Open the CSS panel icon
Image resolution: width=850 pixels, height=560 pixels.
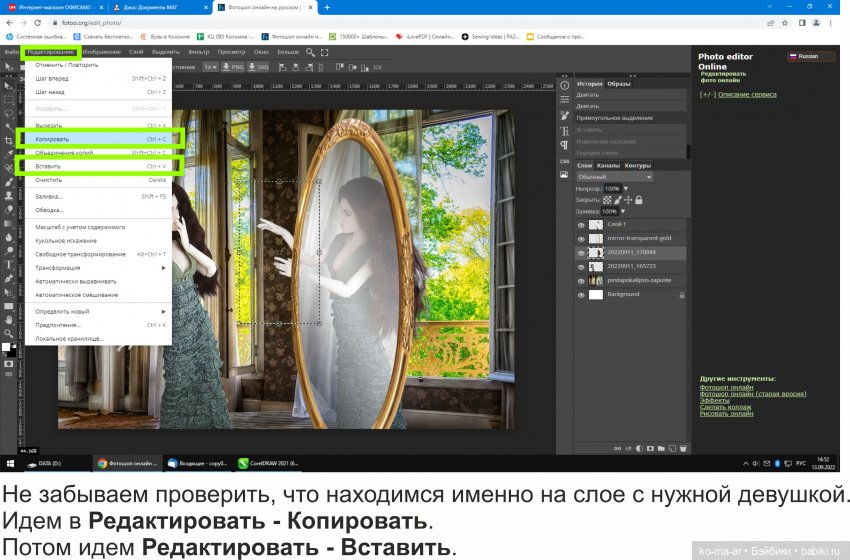564,162
